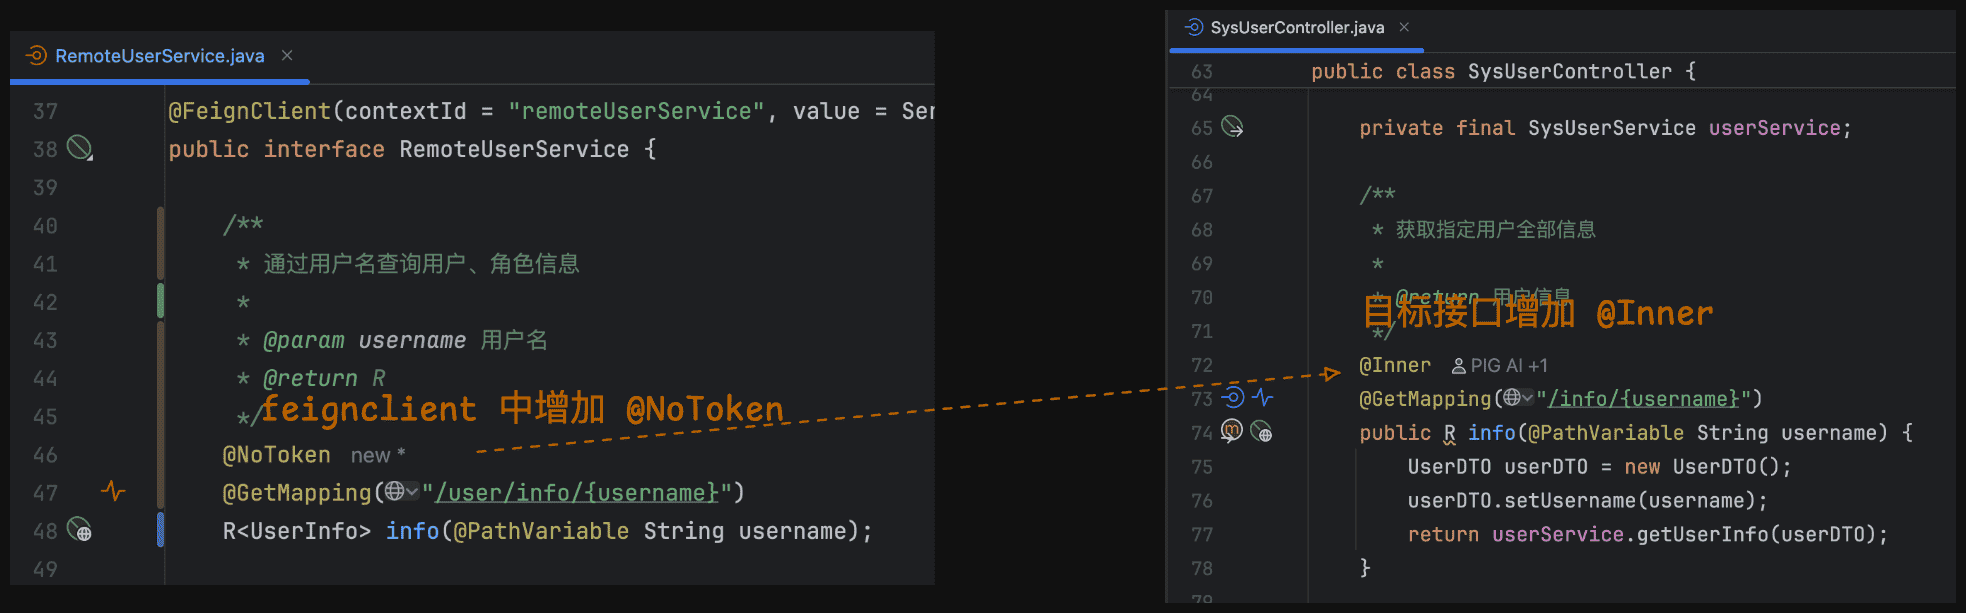
Task: Click the 'new *' inlay hint beside @NoToken
Action: coord(377,456)
